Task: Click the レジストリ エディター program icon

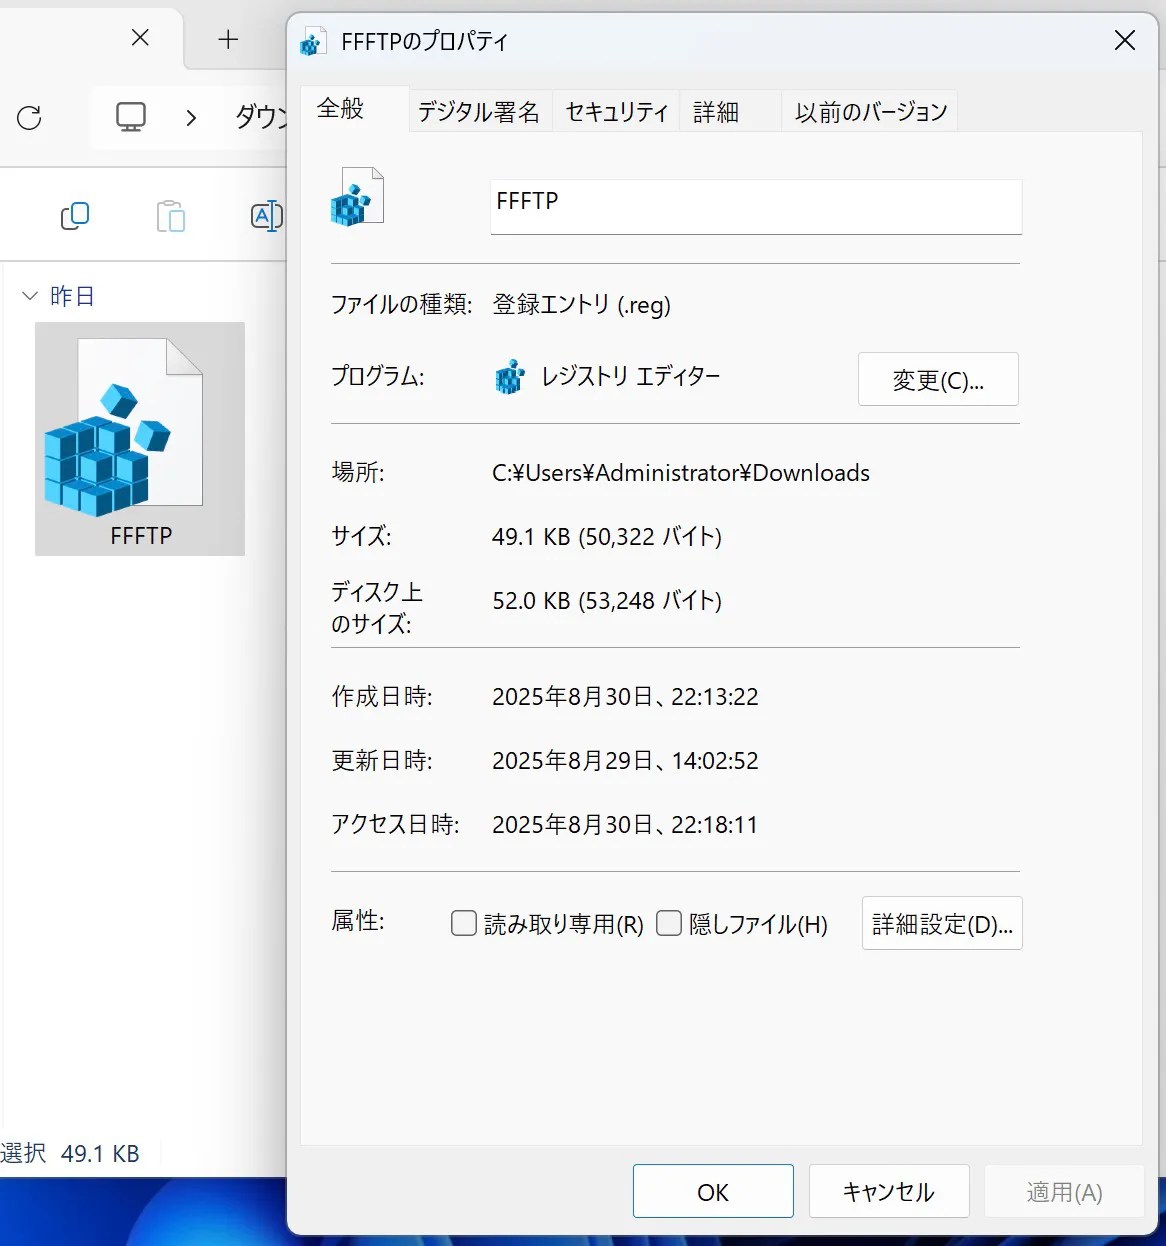Action: point(510,377)
